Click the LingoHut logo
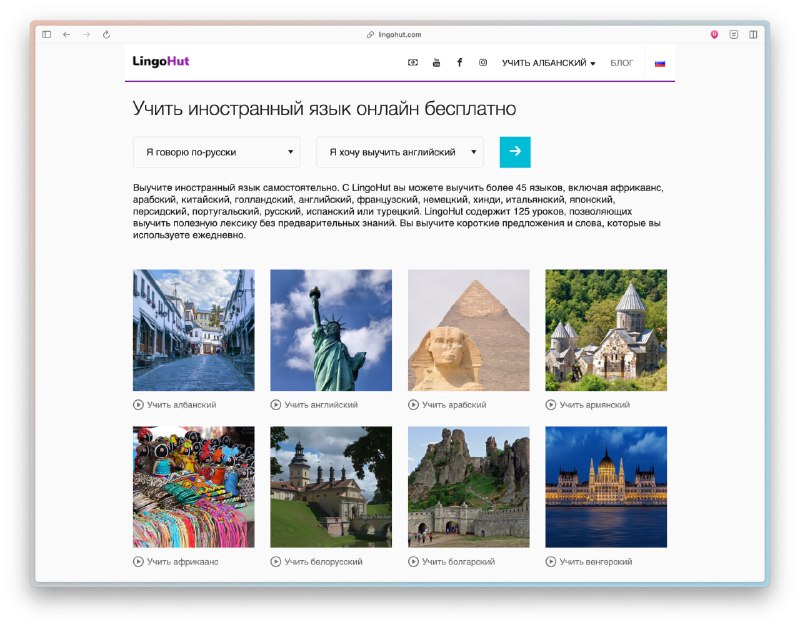This screenshot has height=627, width=800. pyautogui.click(x=161, y=62)
